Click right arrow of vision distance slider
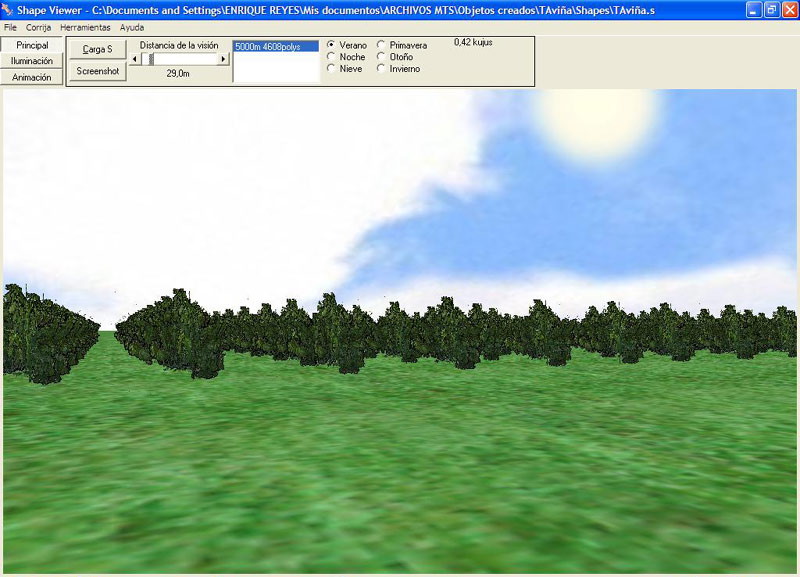 (x=223, y=59)
